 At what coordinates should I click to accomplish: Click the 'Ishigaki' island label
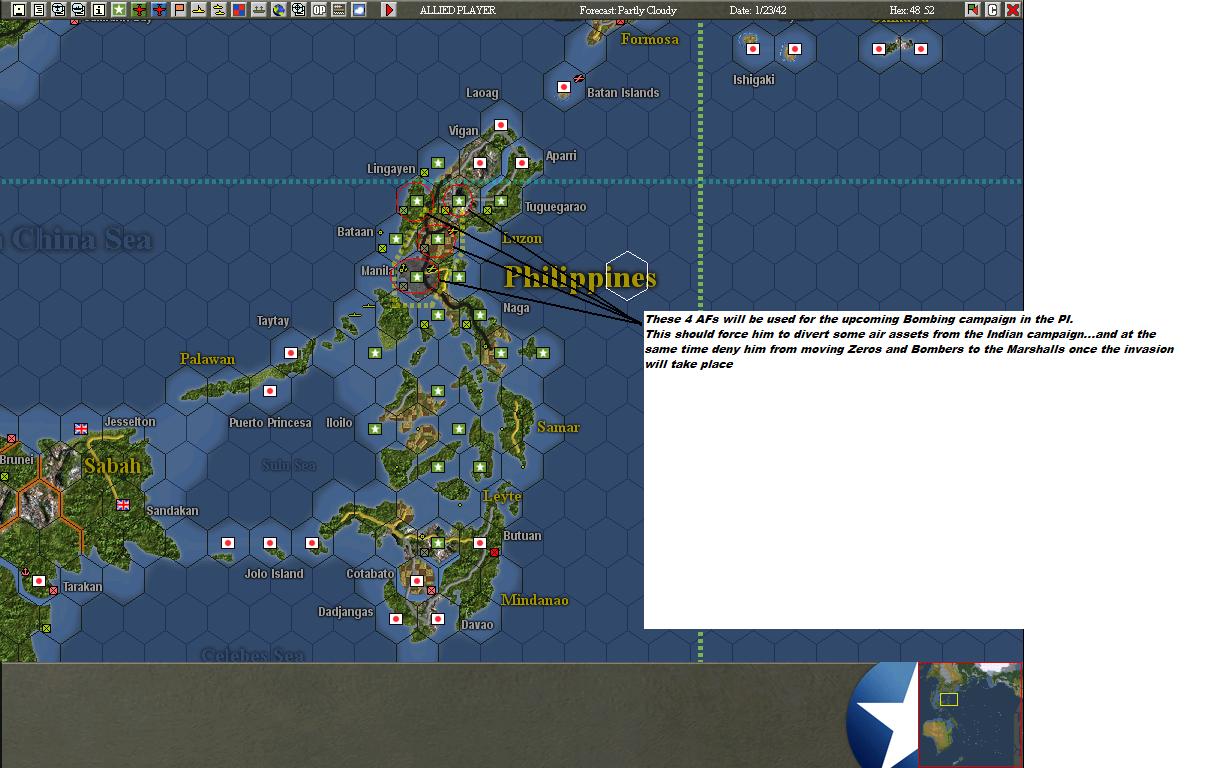point(753,80)
